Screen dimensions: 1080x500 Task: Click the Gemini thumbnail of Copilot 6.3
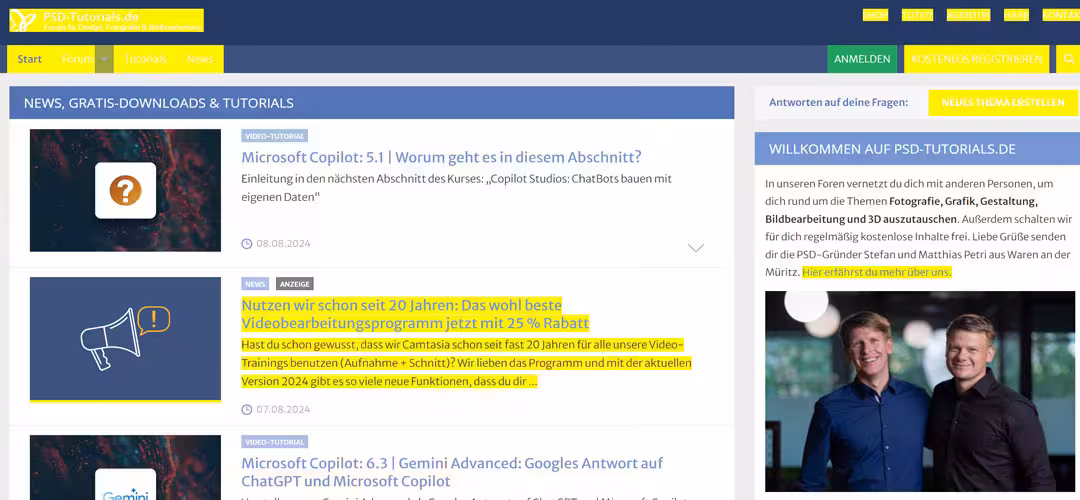click(125, 468)
